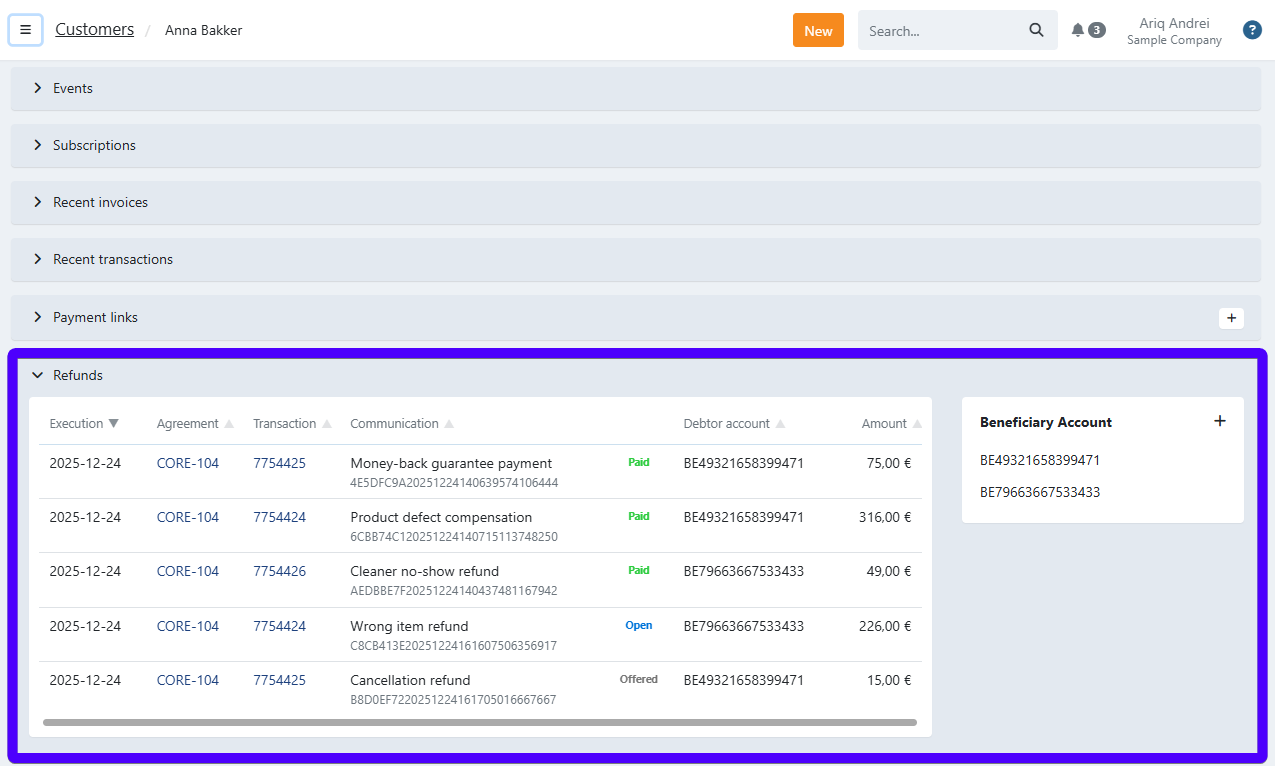Image resolution: width=1275 pixels, height=766 pixels.
Task: Click the refunds table horizontal scrollbar
Action: [x=480, y=722]
